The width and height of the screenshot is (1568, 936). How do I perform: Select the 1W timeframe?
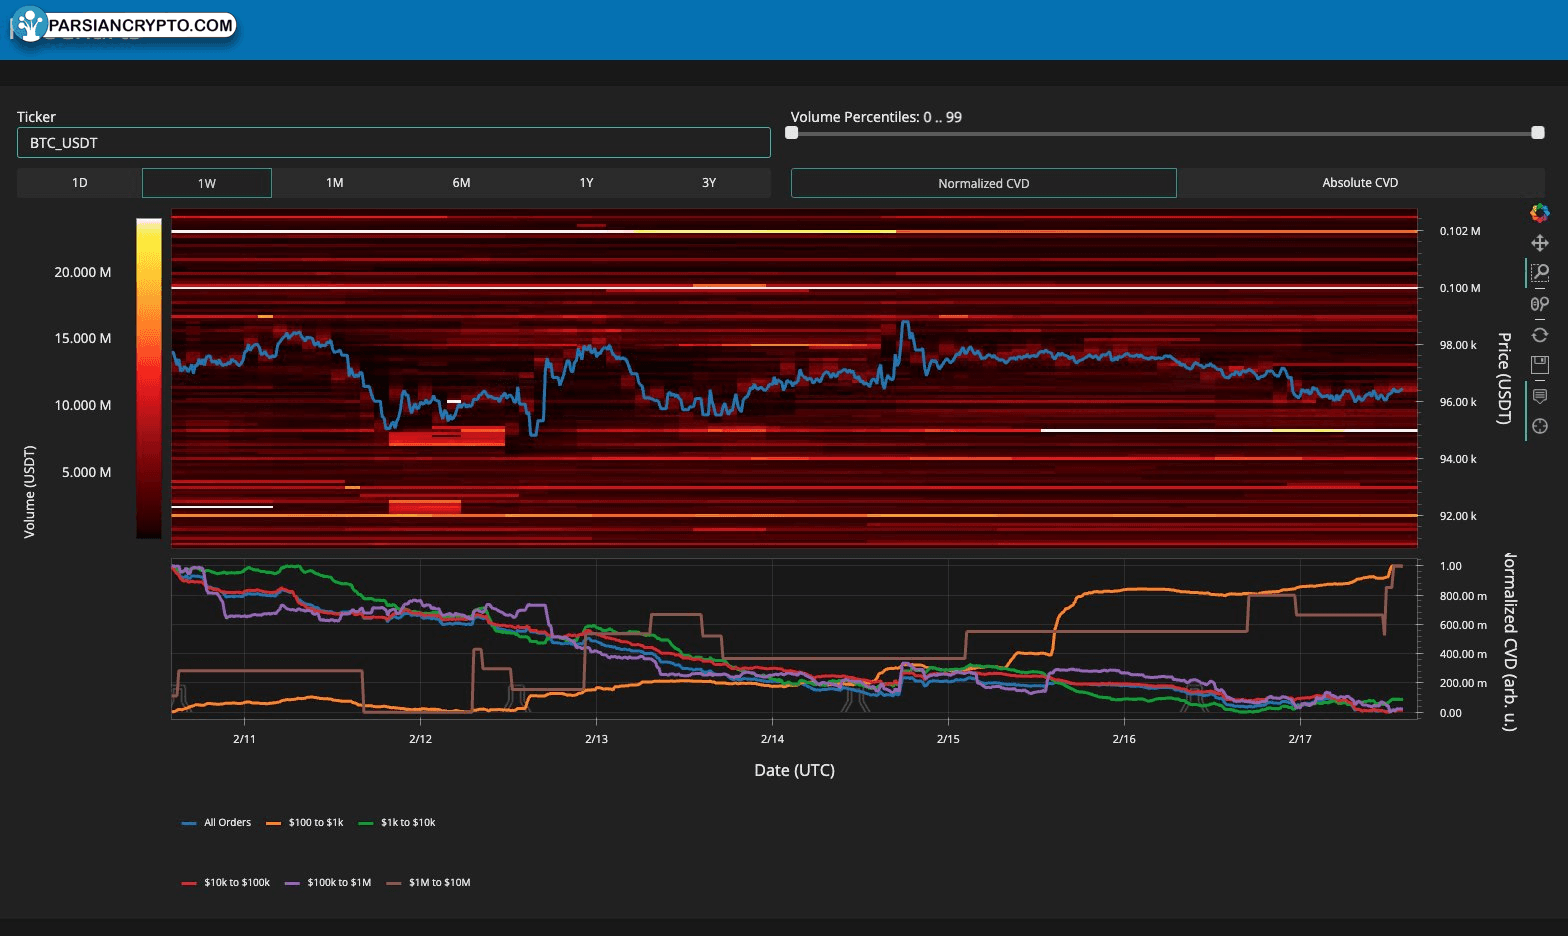[x=206, y=183]
